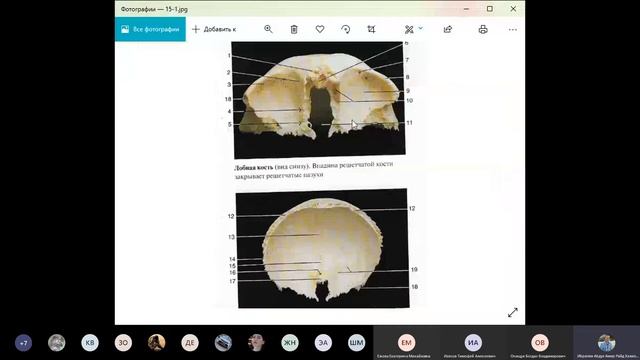Toggle fullscreen with the diagonal arrows icon
Viewport: 640px width, 360px height.
pyautogui.click(x=513, y=313)
